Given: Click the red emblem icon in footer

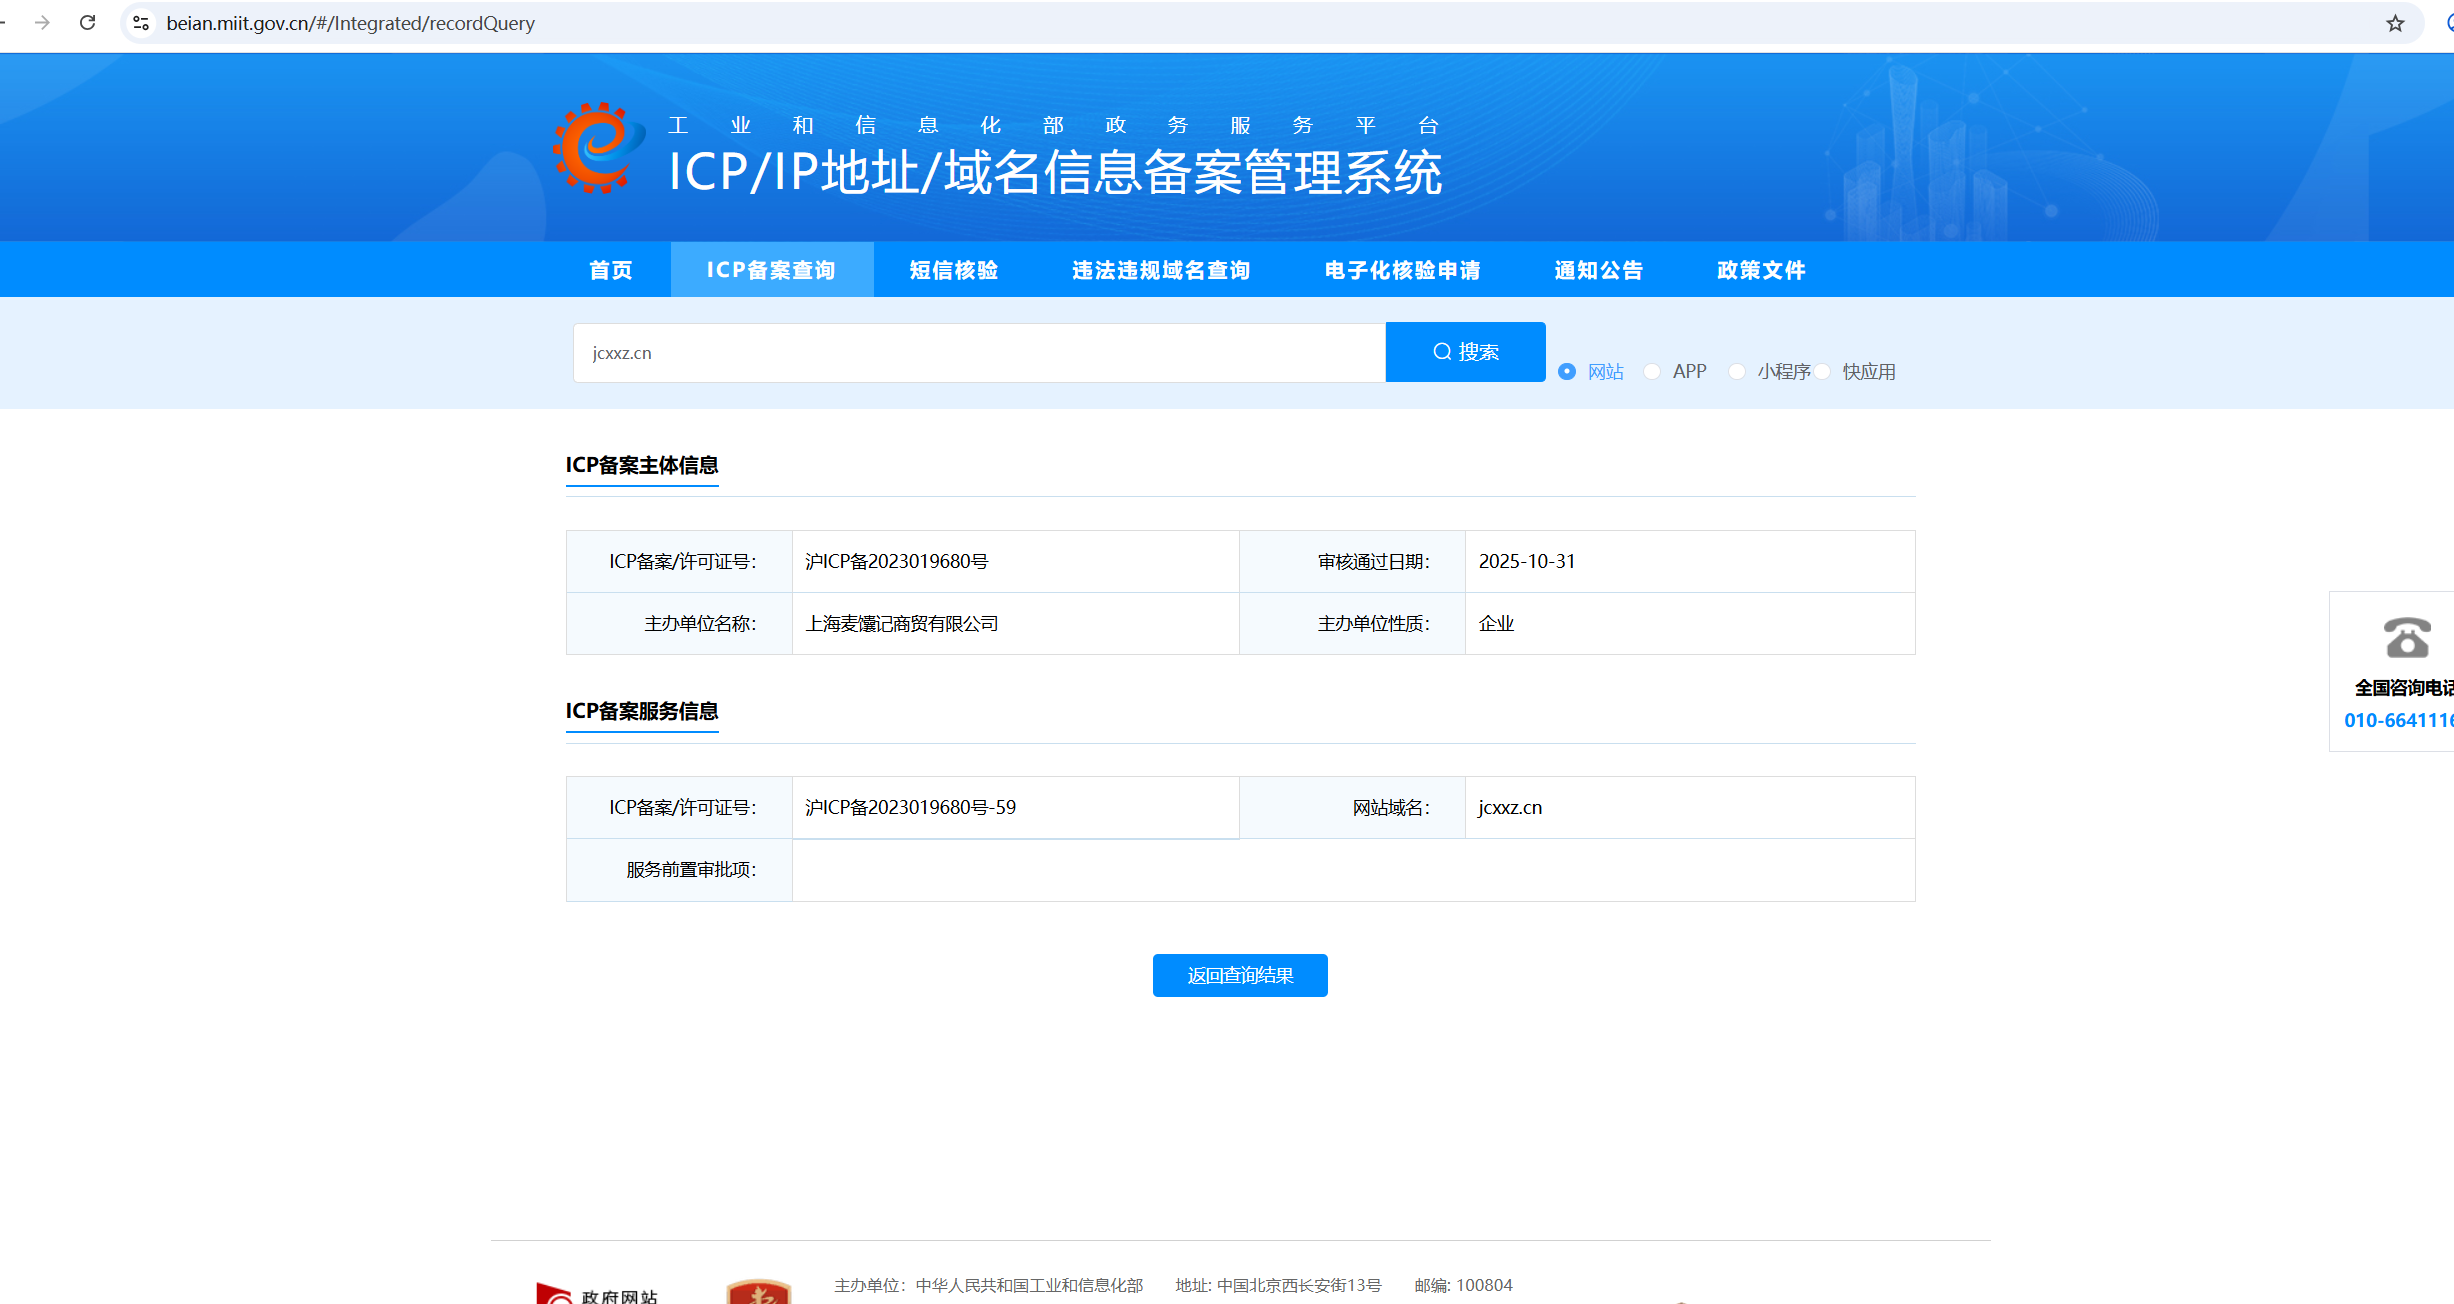Looking at the screenshot, I should [758, 1291].
